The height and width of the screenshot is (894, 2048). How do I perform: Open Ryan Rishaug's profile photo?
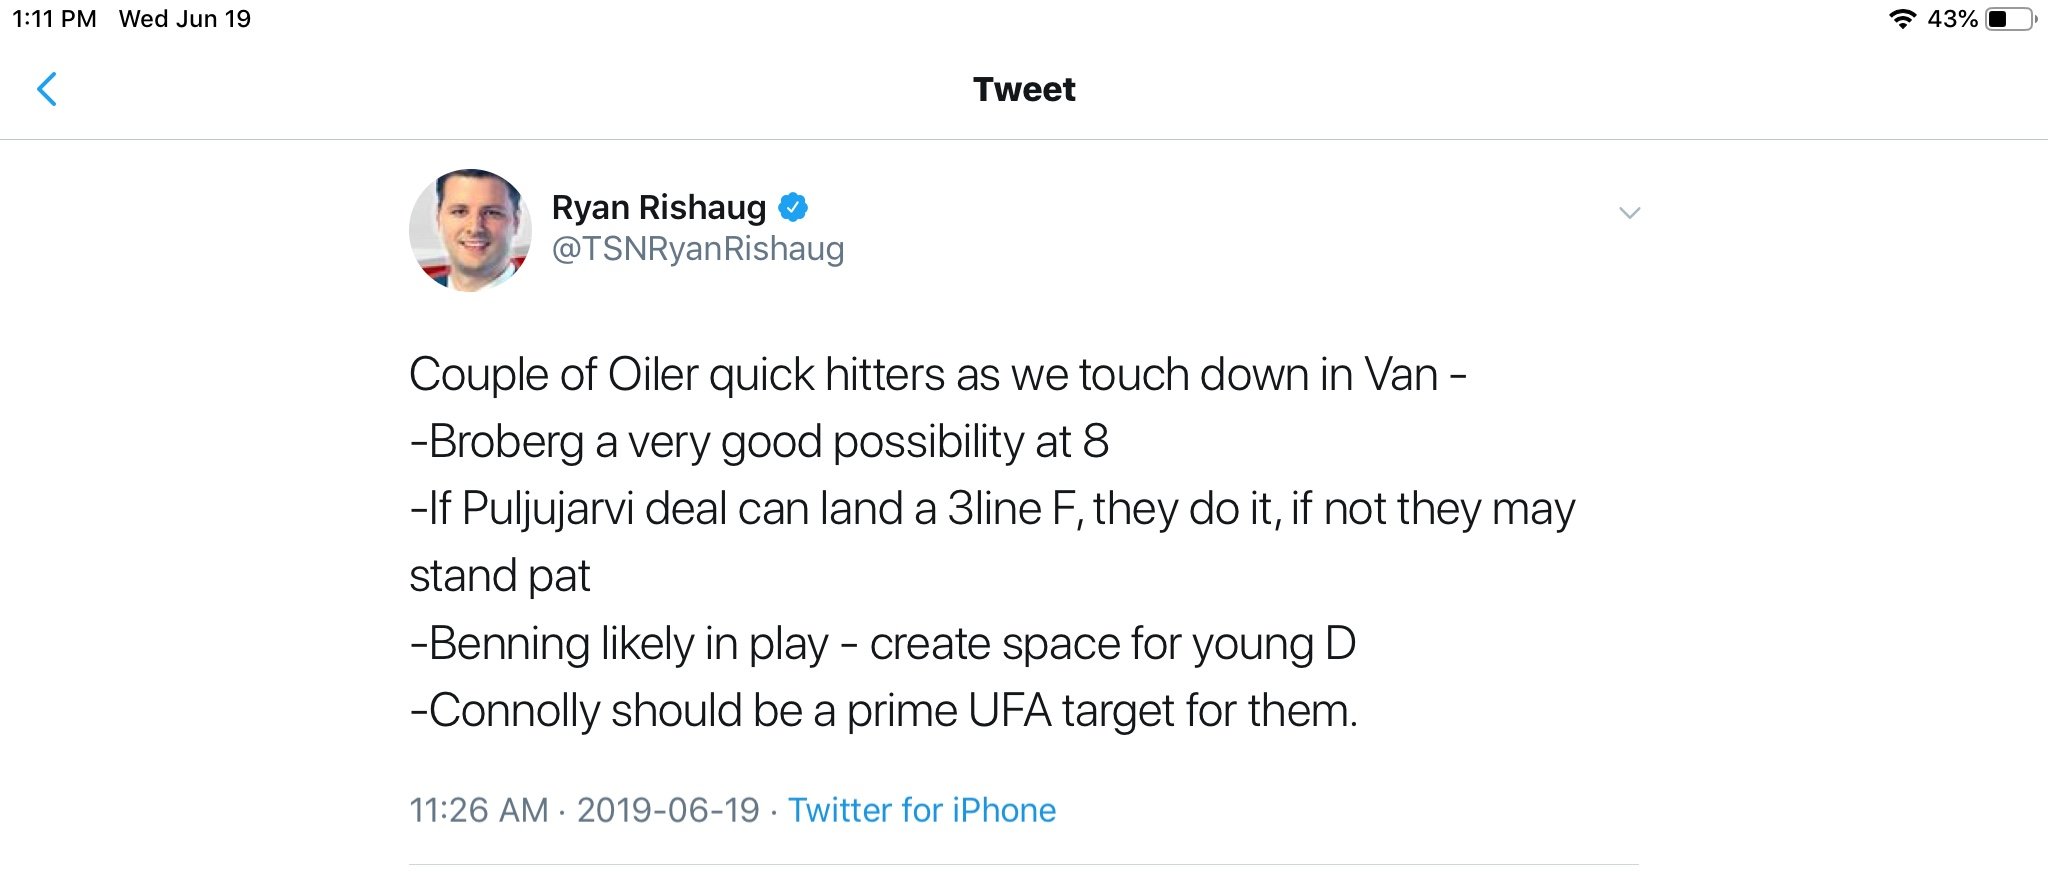(470, 230)
